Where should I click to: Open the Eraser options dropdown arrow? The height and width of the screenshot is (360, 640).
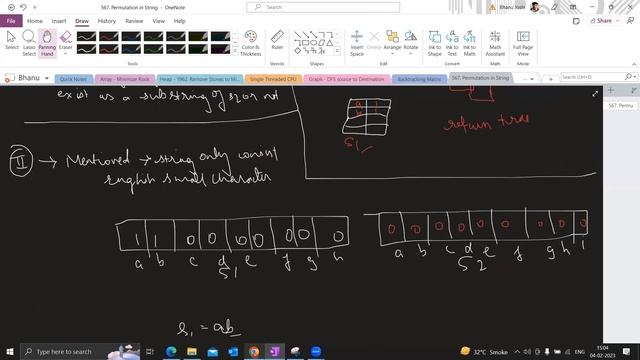point(65,54)
